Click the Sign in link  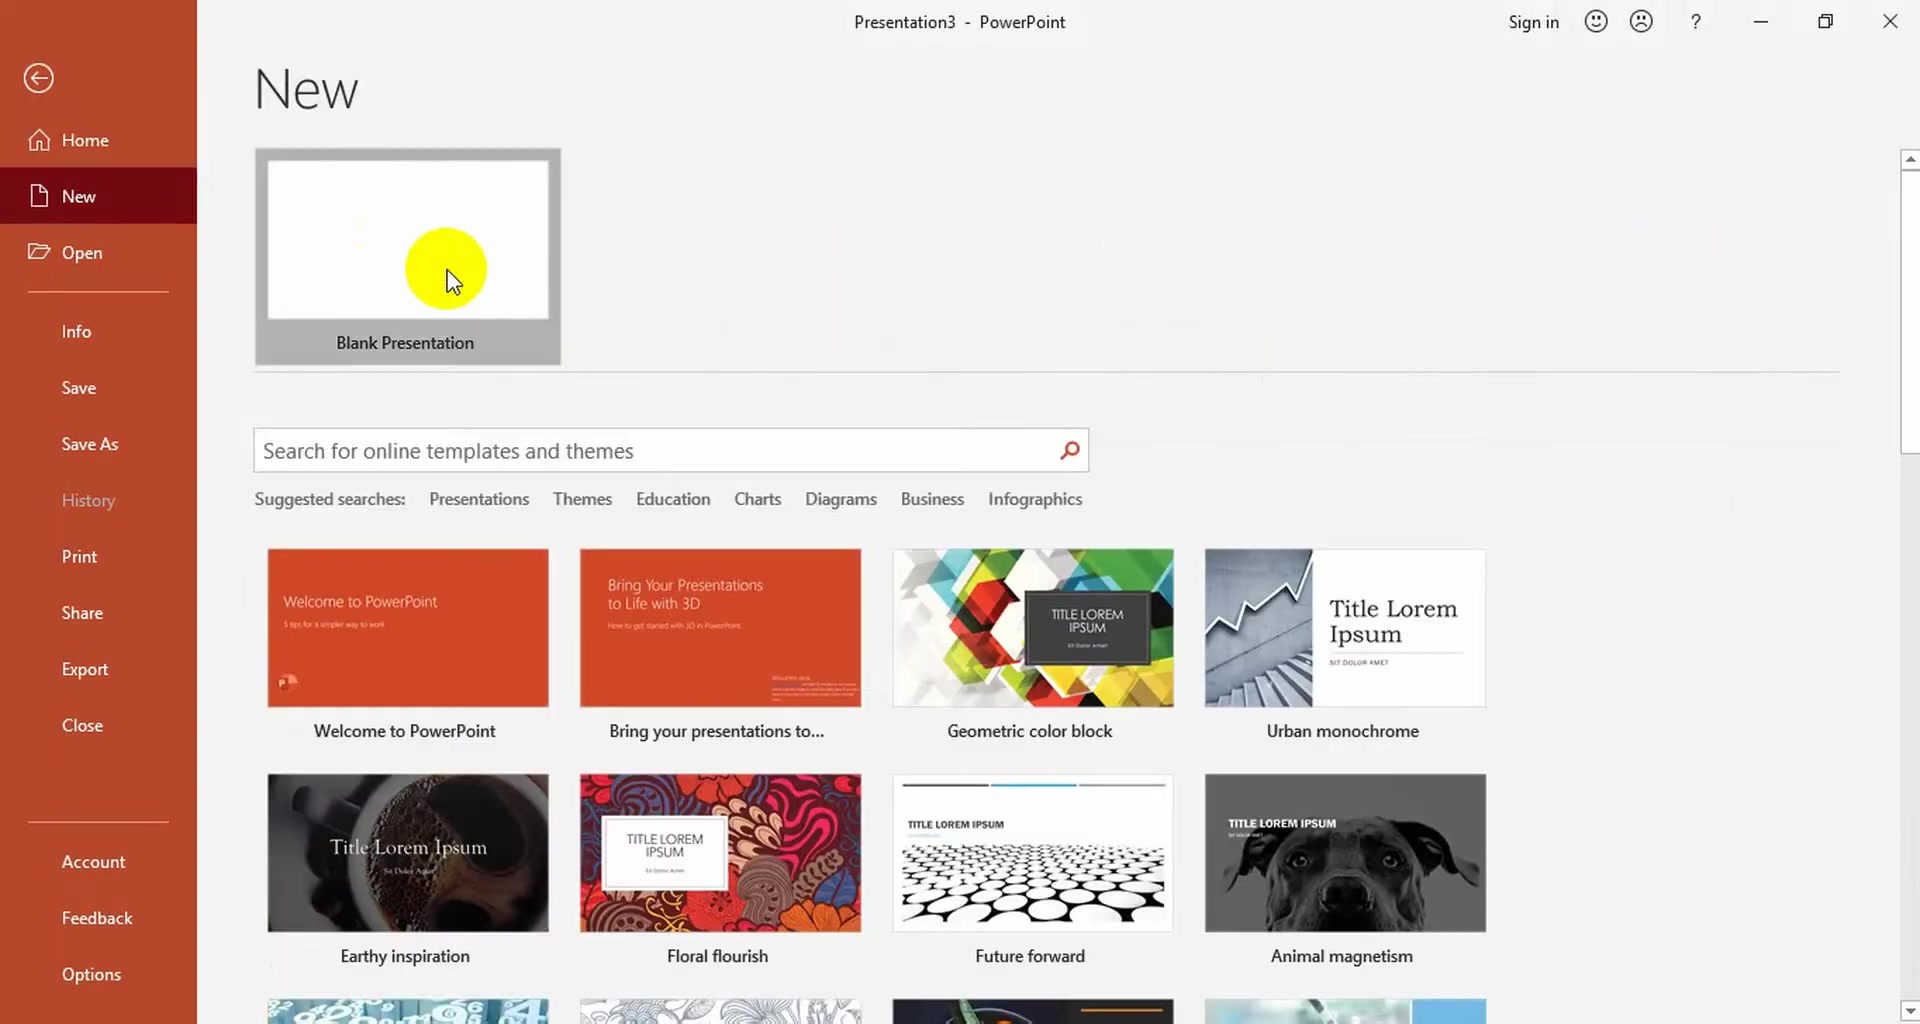[1533, 22]
